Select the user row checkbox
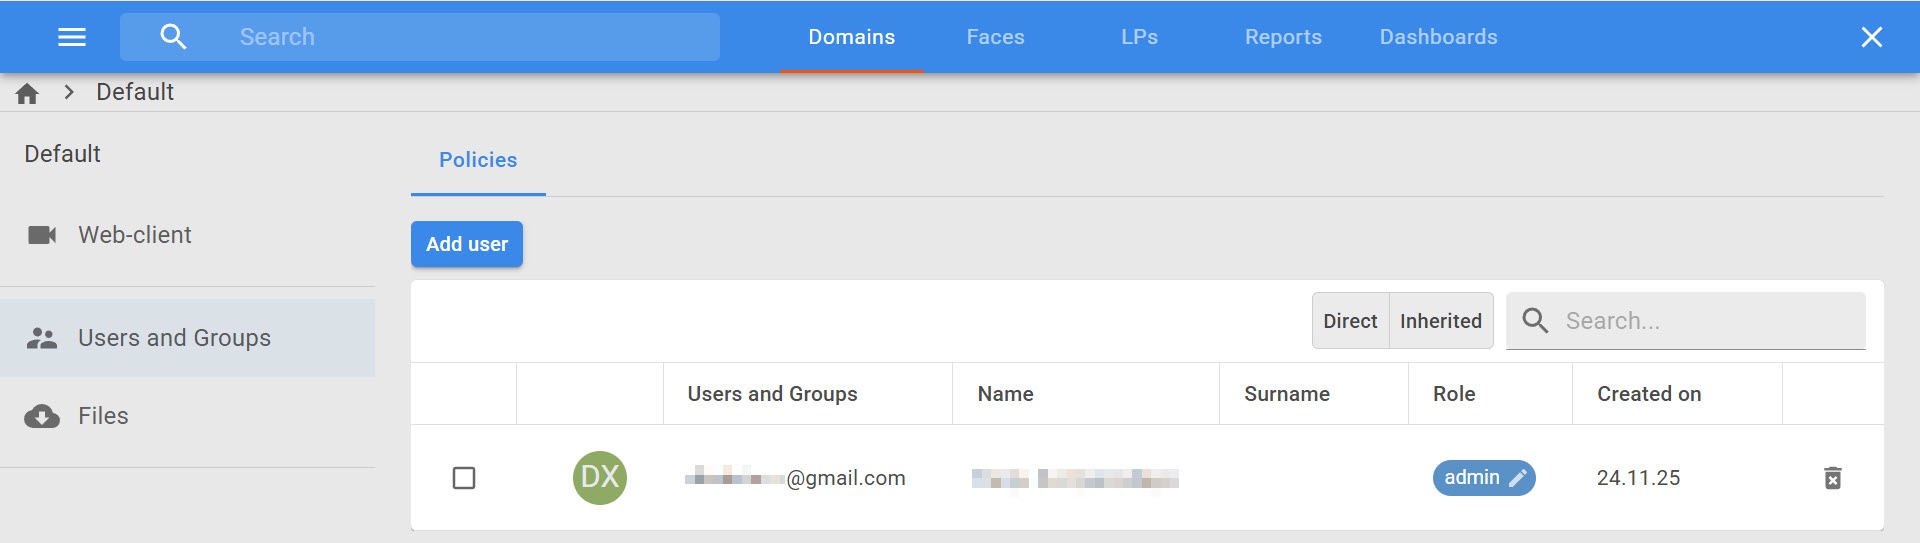This screenshot has height=543, width=1920. coord(464,478)
